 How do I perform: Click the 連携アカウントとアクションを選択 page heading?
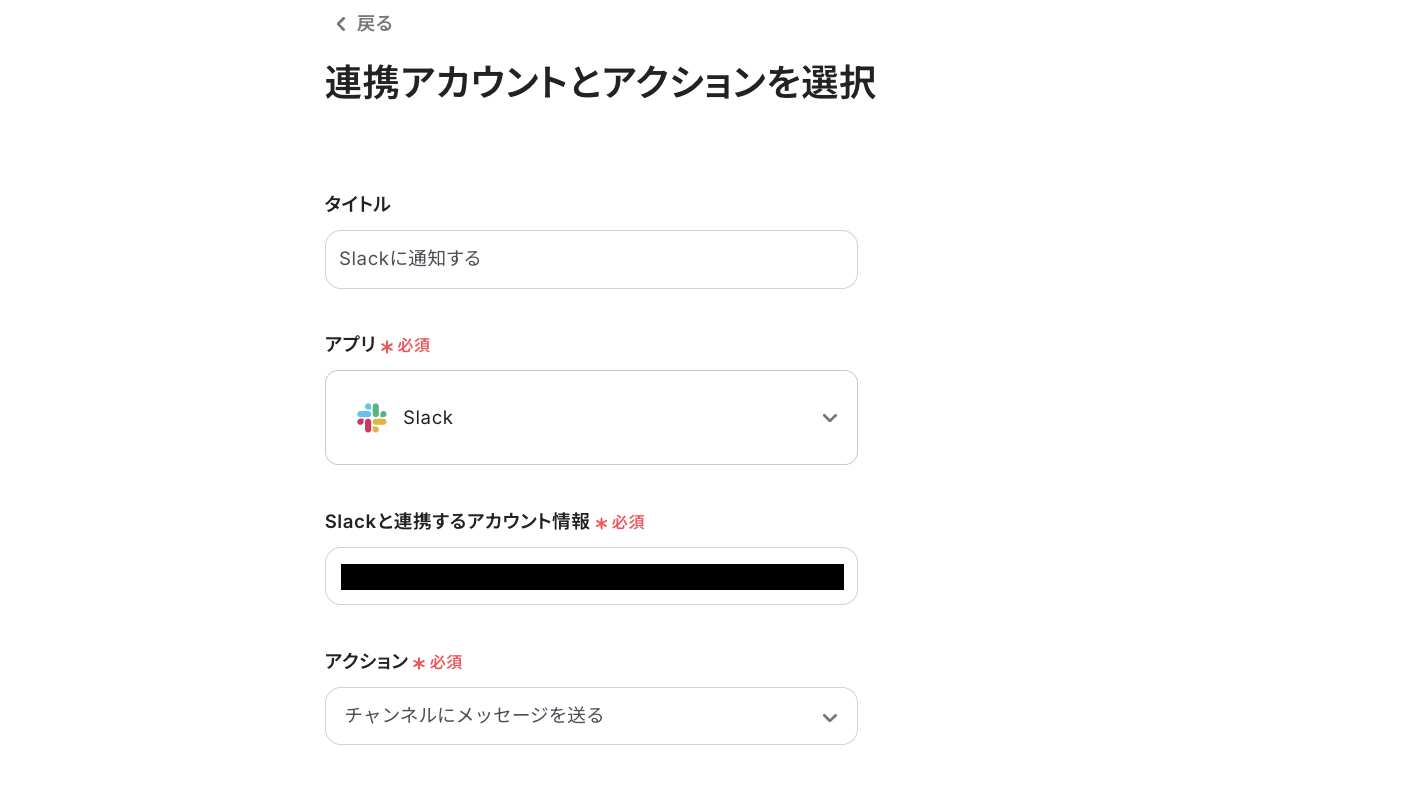pos(600,82)
